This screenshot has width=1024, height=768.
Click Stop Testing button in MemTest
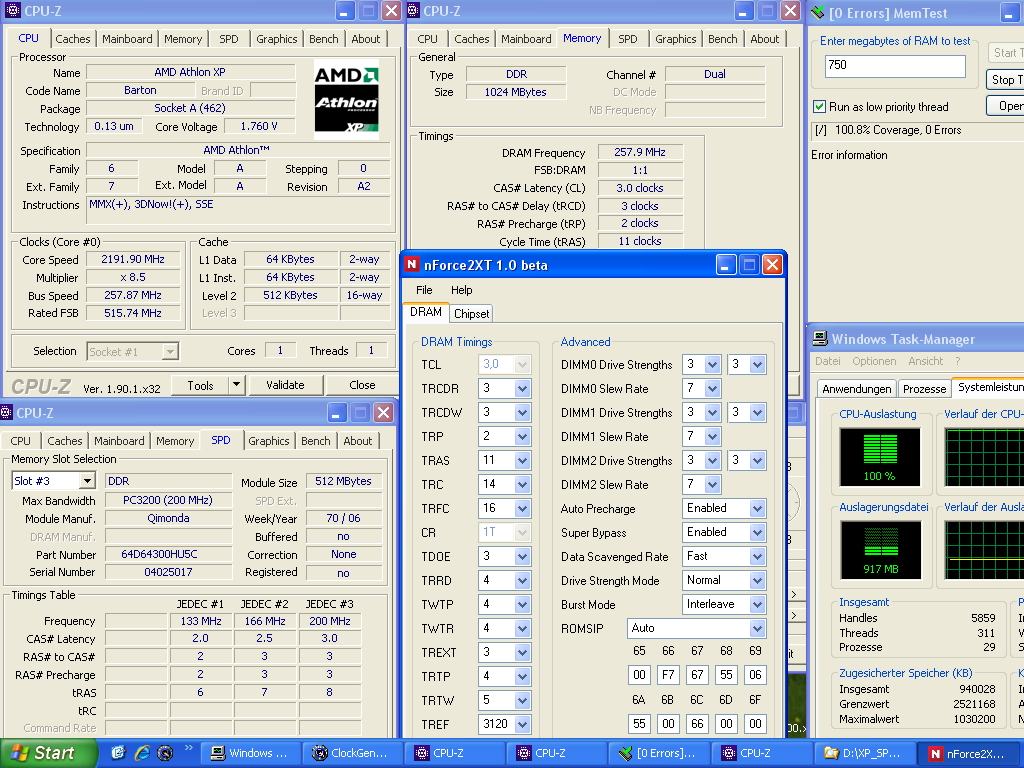click(x=1004, y=80)
